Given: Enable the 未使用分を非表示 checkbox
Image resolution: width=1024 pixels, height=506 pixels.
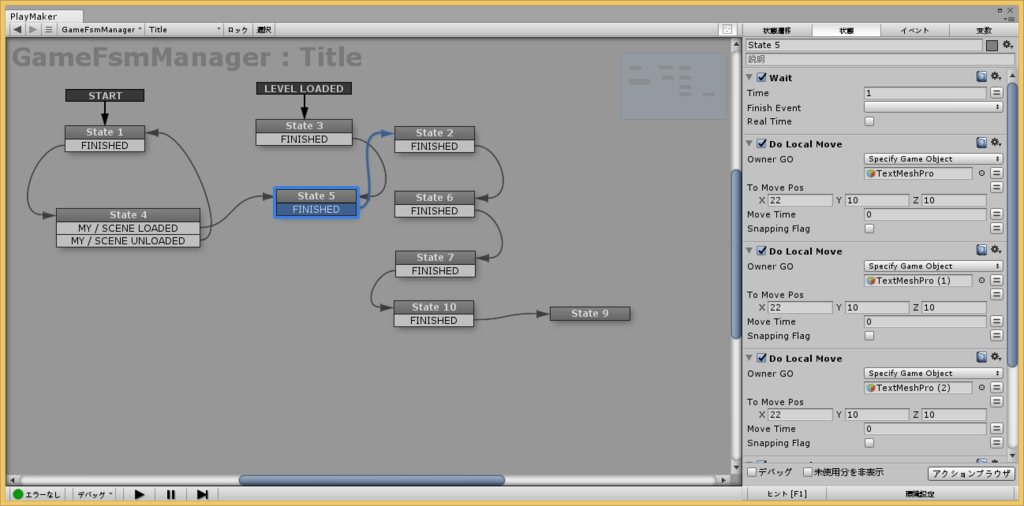Looking at the screenshot, I should 808,471.
